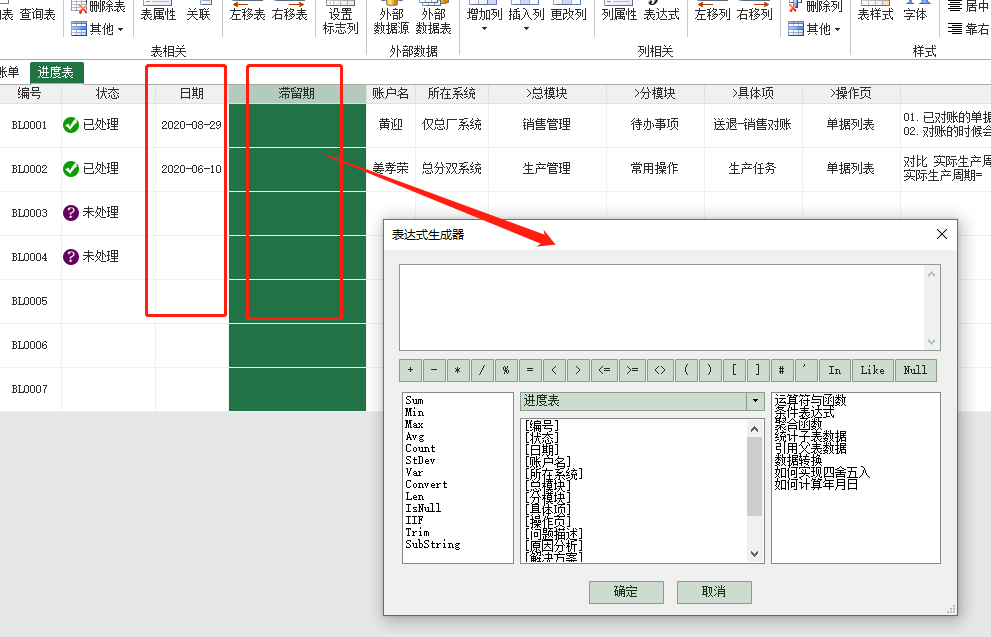Viewport: 991px width, 637px height.
Task: Switch to the 进度表 tab
Action: click(x=56, y=73)
